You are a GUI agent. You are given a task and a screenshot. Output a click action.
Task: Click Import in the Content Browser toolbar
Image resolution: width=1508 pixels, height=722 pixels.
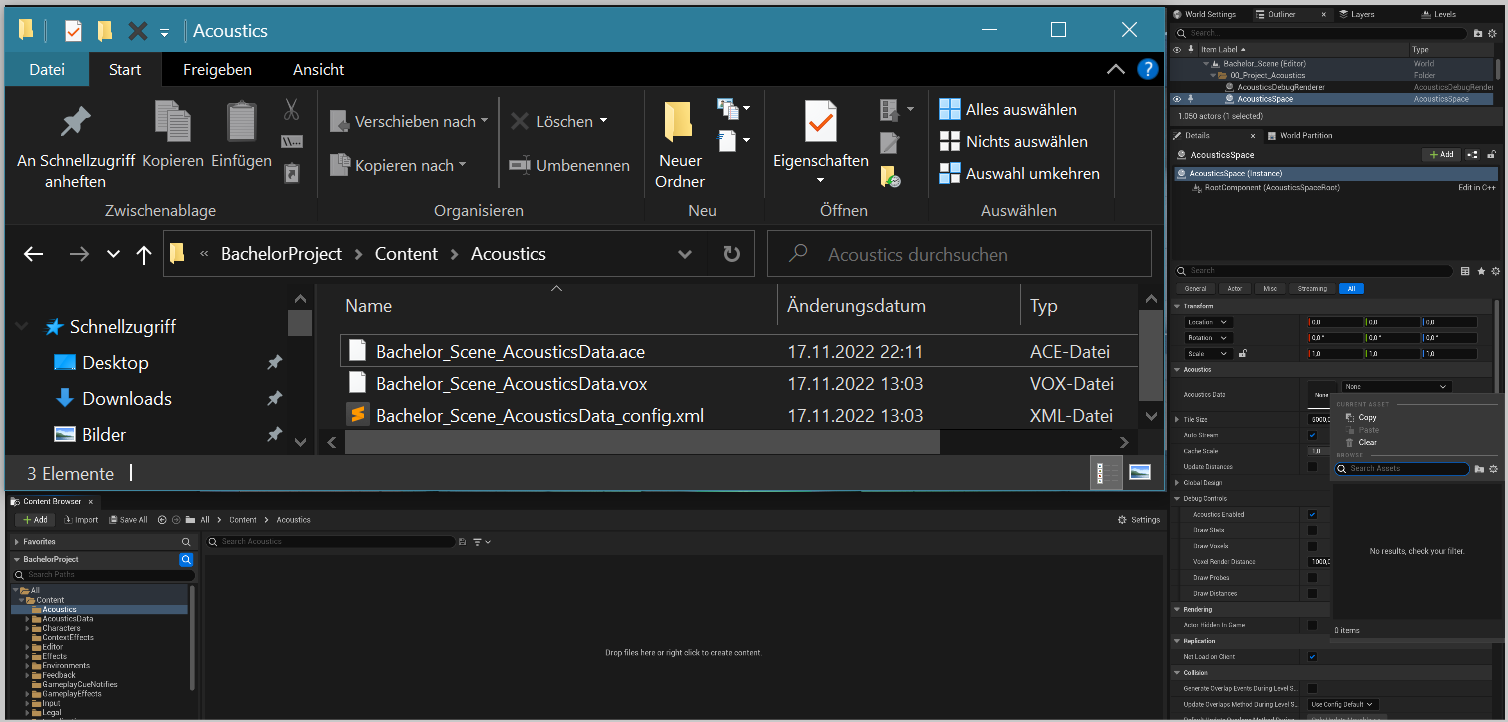(81, 519)
